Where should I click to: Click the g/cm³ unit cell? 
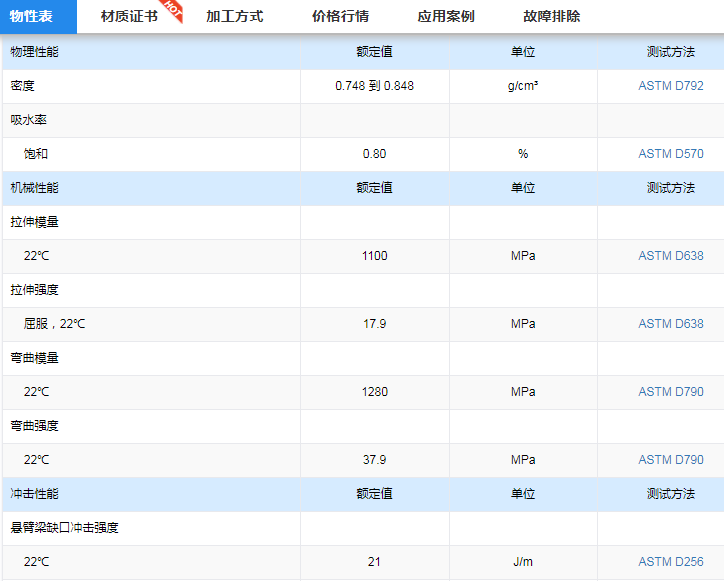pyautogui.click(x=522, y=86)
